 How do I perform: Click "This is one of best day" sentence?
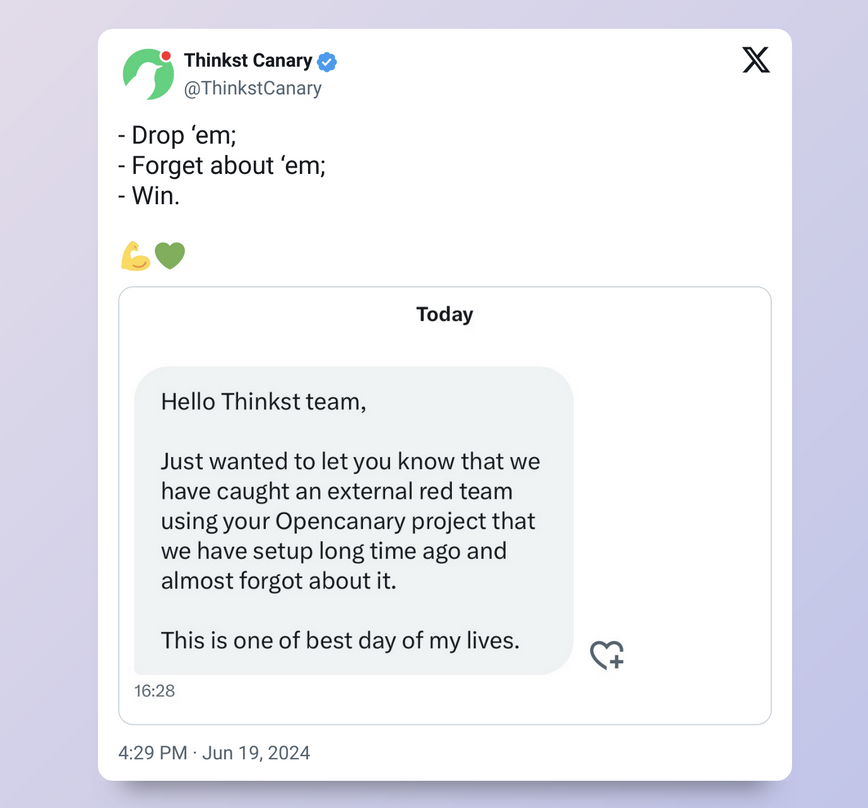click(x=340, y=641)
